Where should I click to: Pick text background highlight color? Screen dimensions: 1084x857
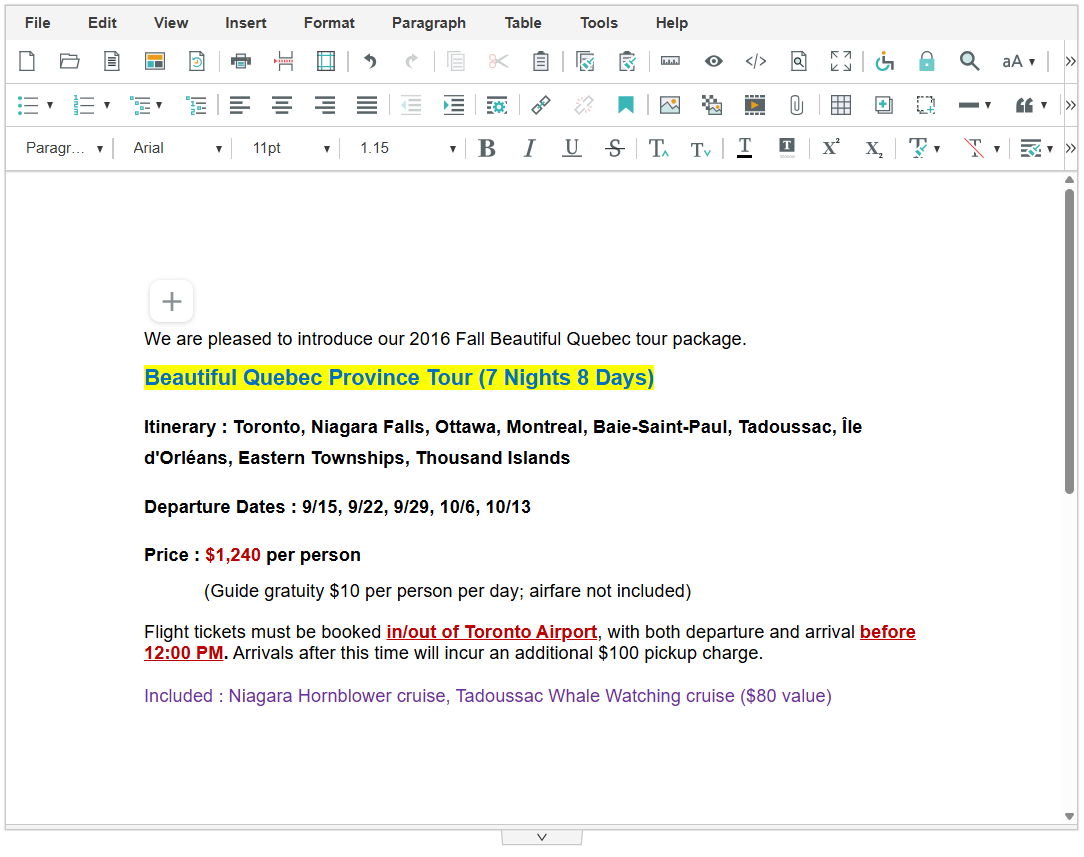[787, 148]
